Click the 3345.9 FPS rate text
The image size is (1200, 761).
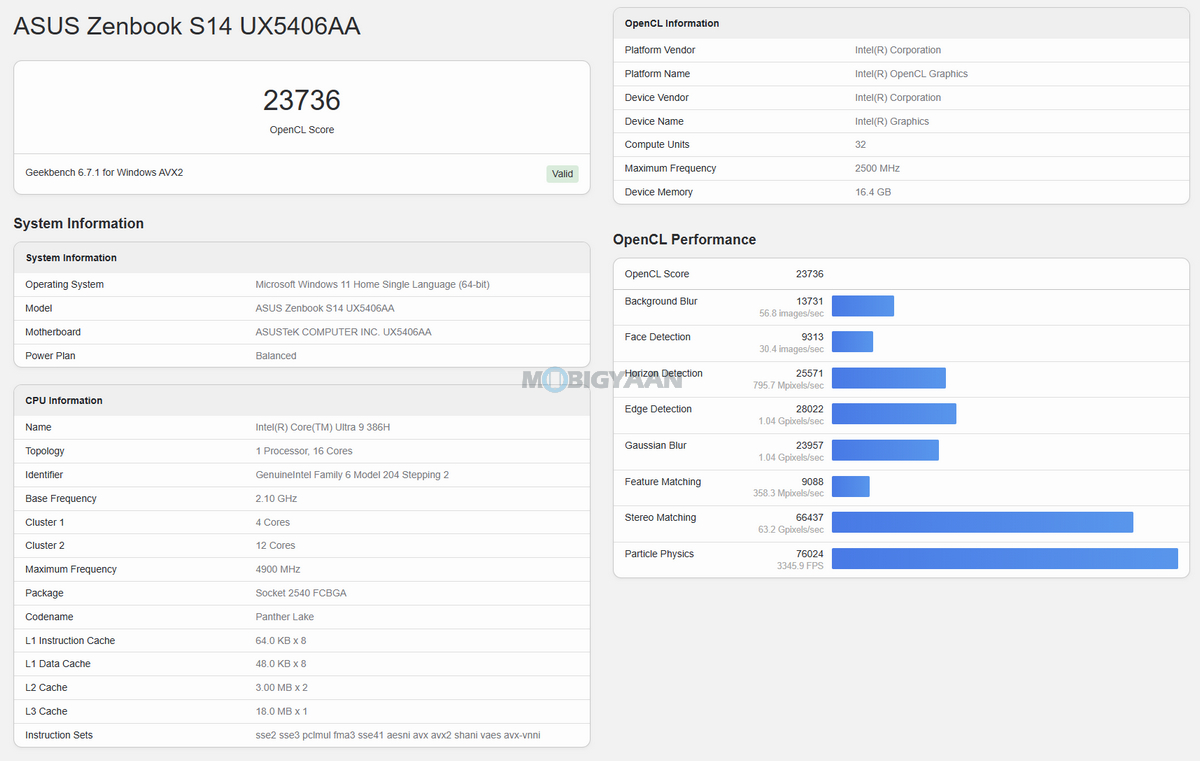800,566
